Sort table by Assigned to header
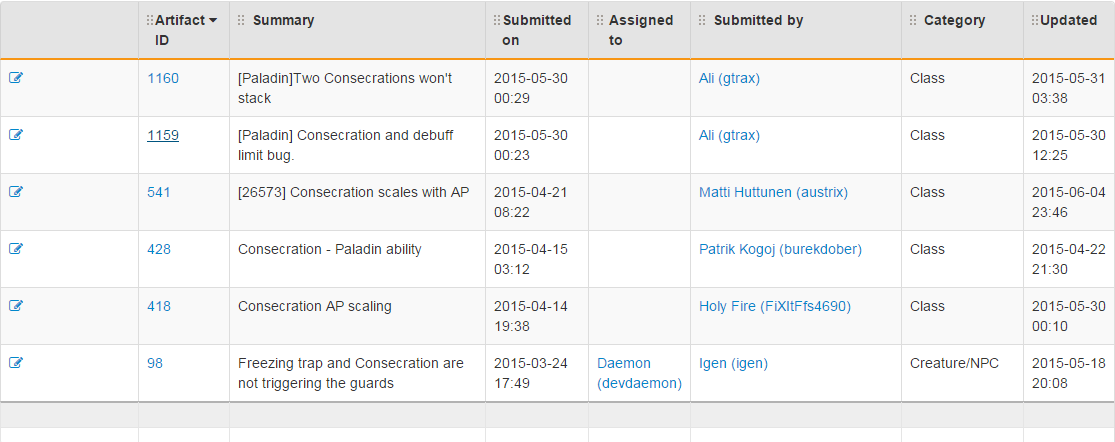 [641, 30]
